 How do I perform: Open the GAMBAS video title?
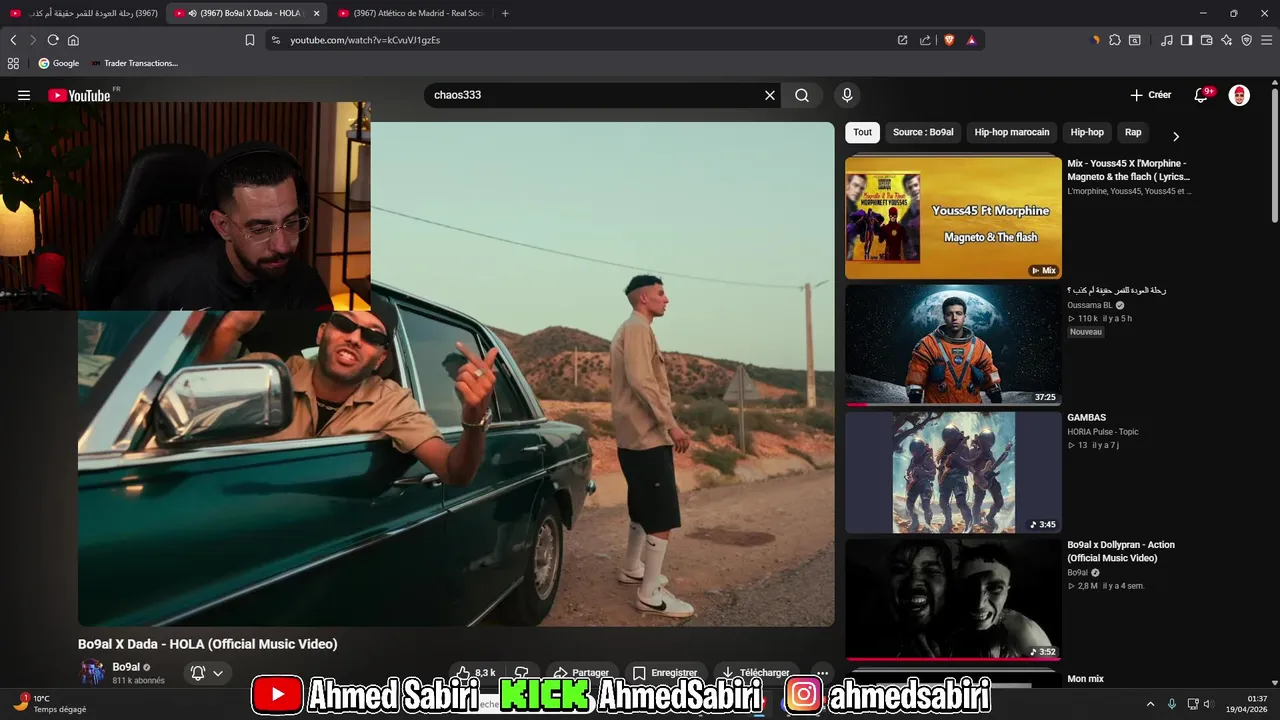1087,418
